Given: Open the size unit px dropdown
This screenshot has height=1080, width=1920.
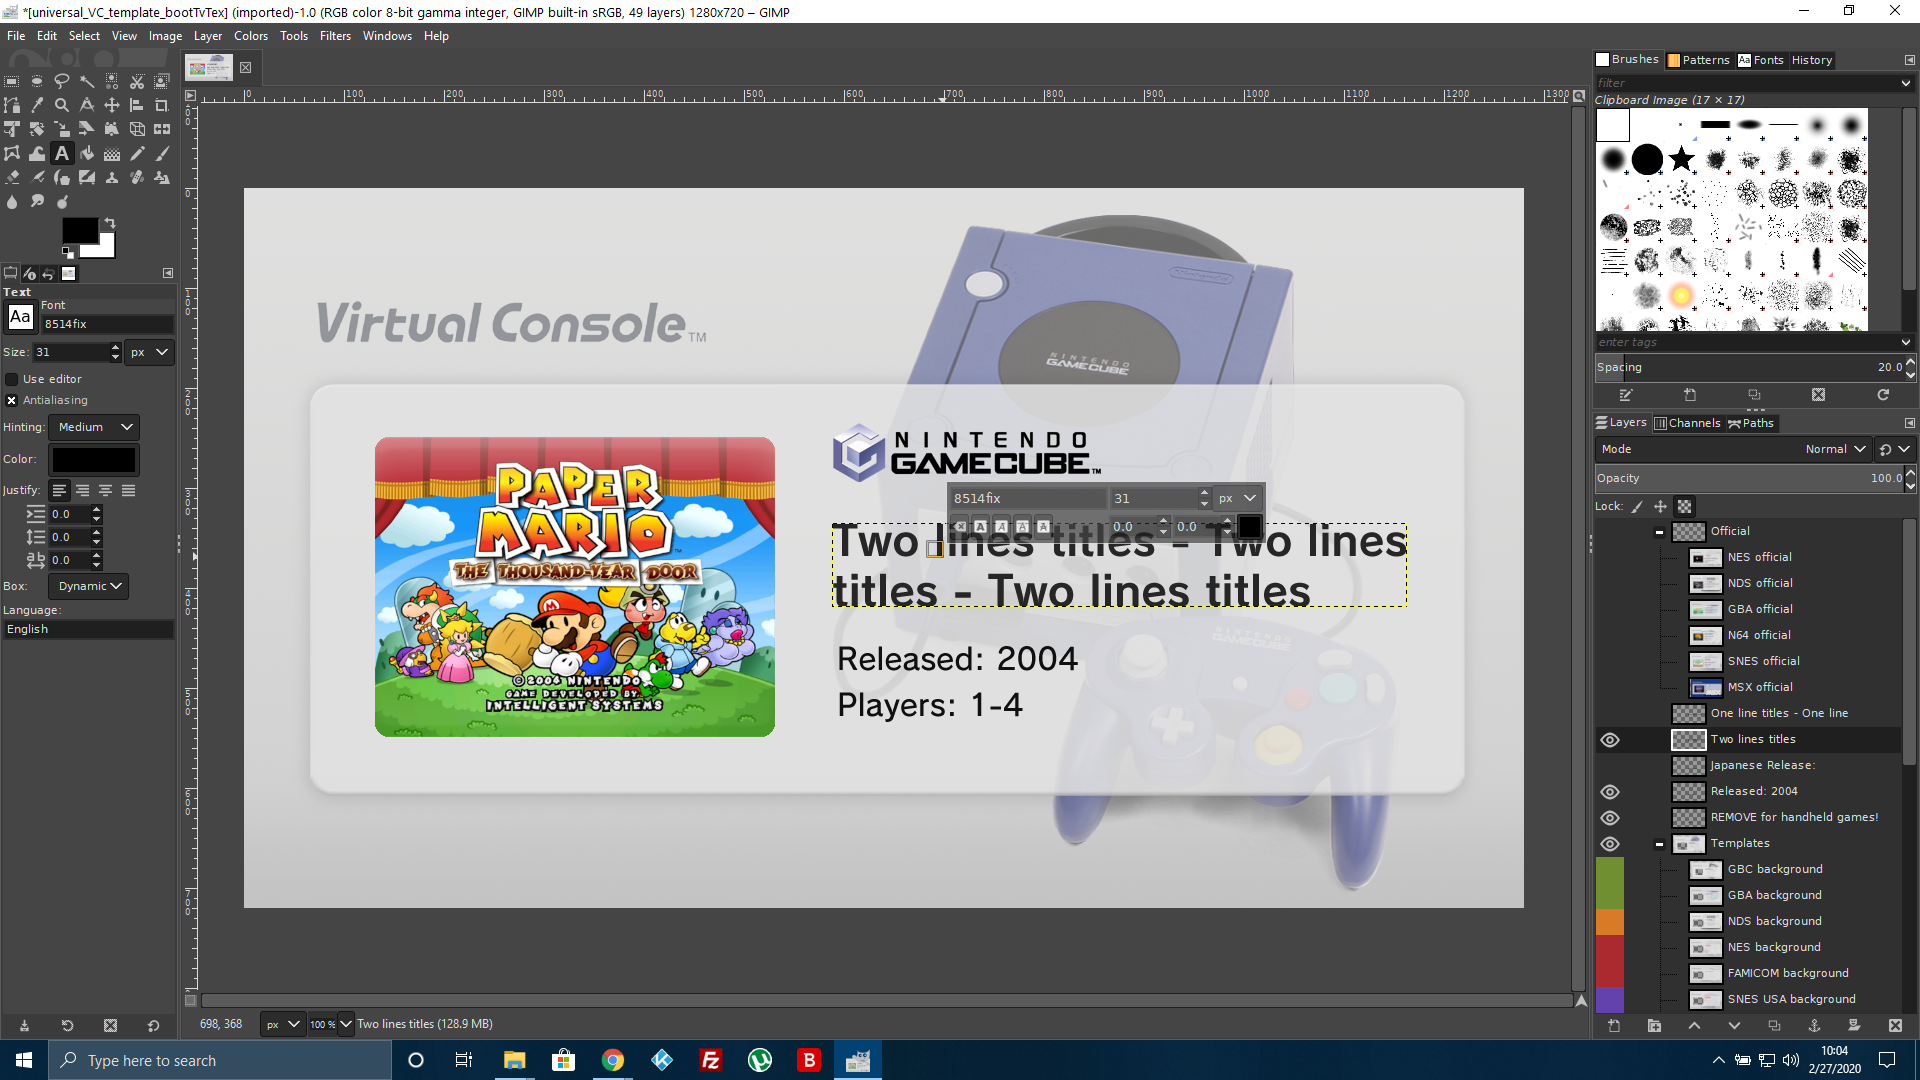Looking at the screenshot, I should click(x=150, y=352).
